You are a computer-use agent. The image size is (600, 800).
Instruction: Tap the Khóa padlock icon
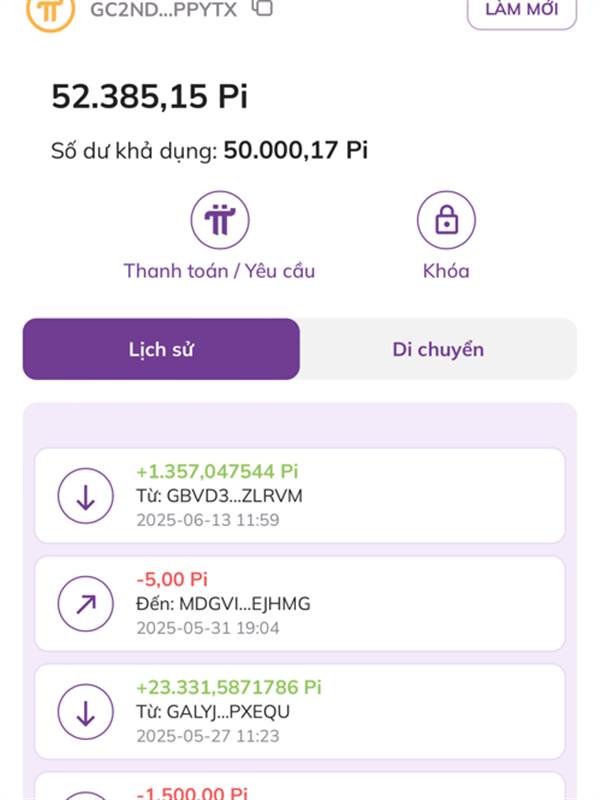point(446,220)
